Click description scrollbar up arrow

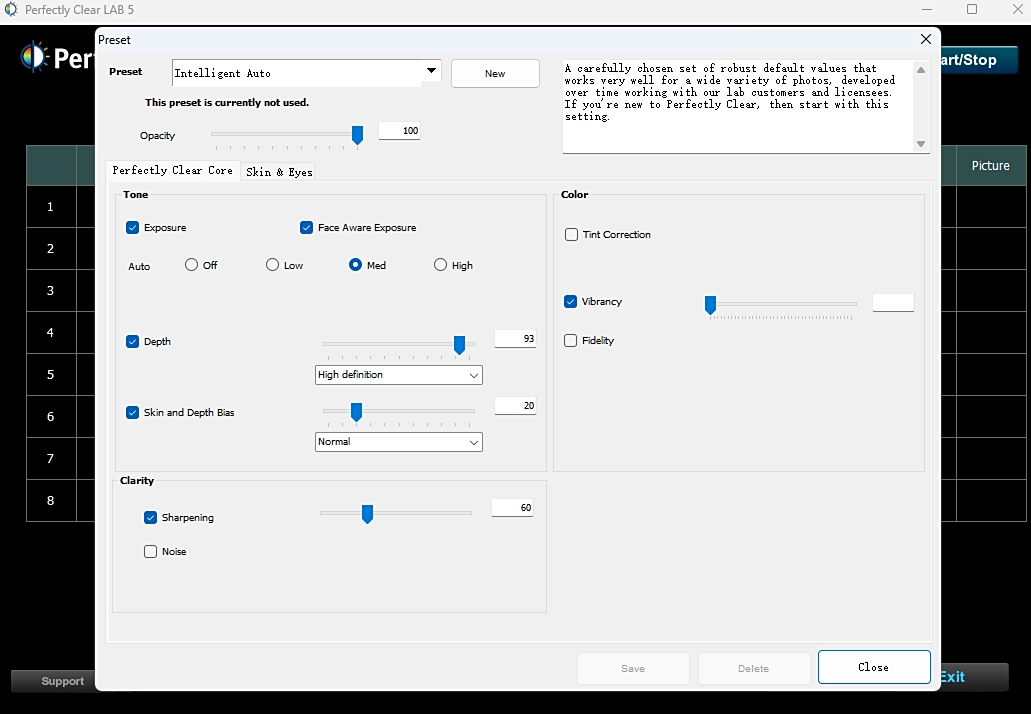(921, 70)
